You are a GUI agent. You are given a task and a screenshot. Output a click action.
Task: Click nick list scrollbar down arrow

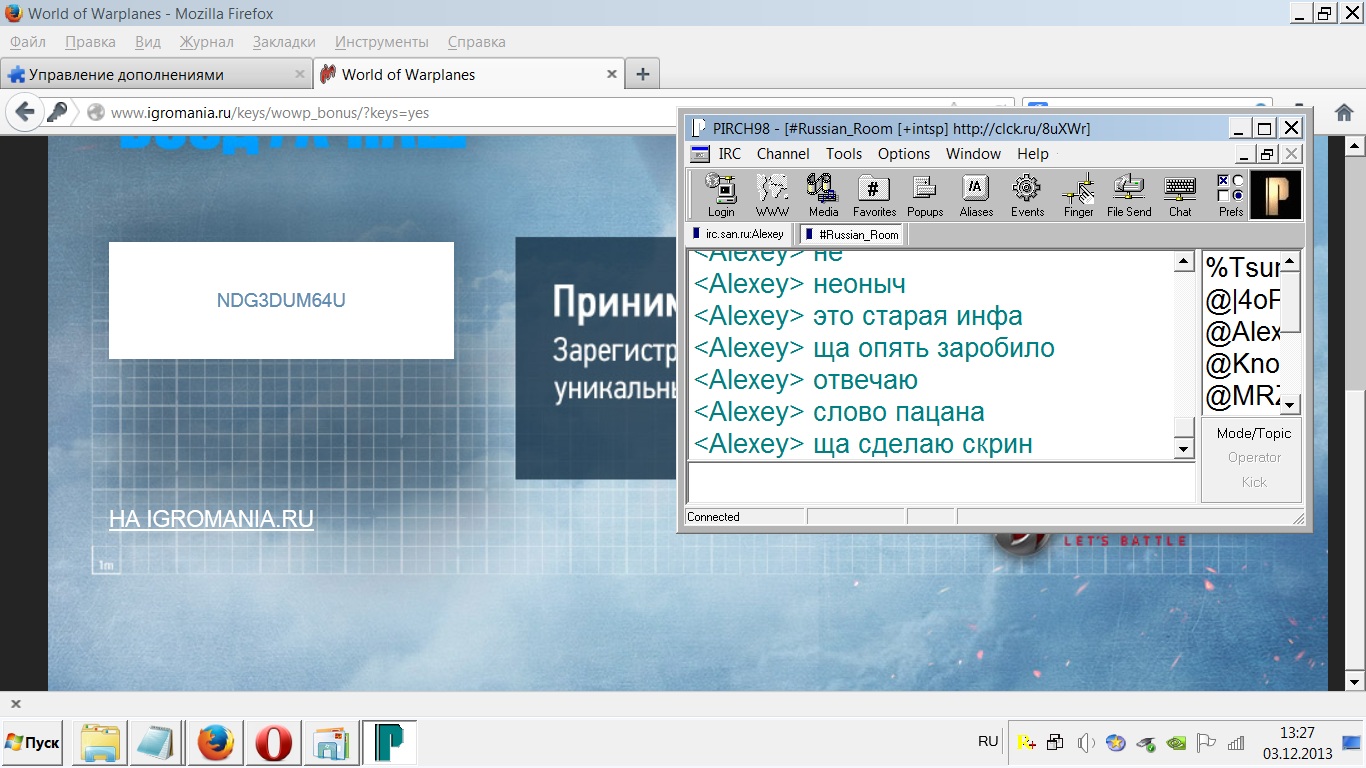(1291, 404)
